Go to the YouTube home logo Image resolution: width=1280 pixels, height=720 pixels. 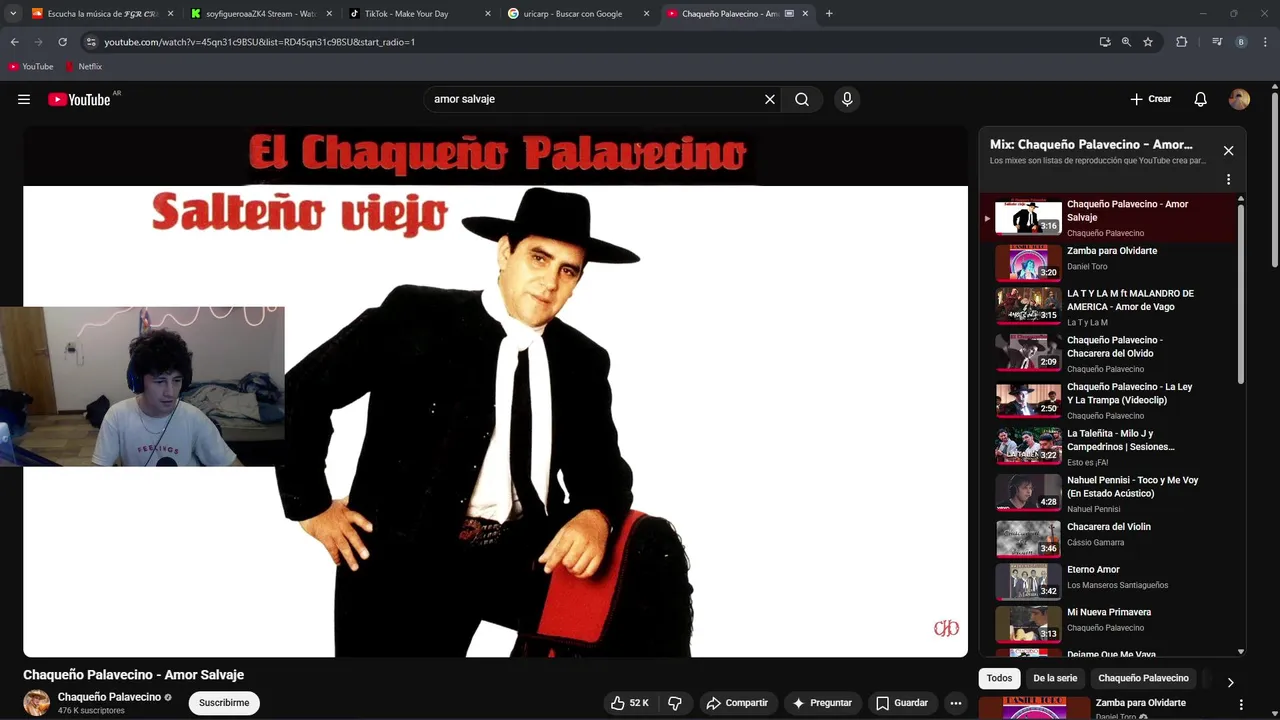tap(79, 99)
